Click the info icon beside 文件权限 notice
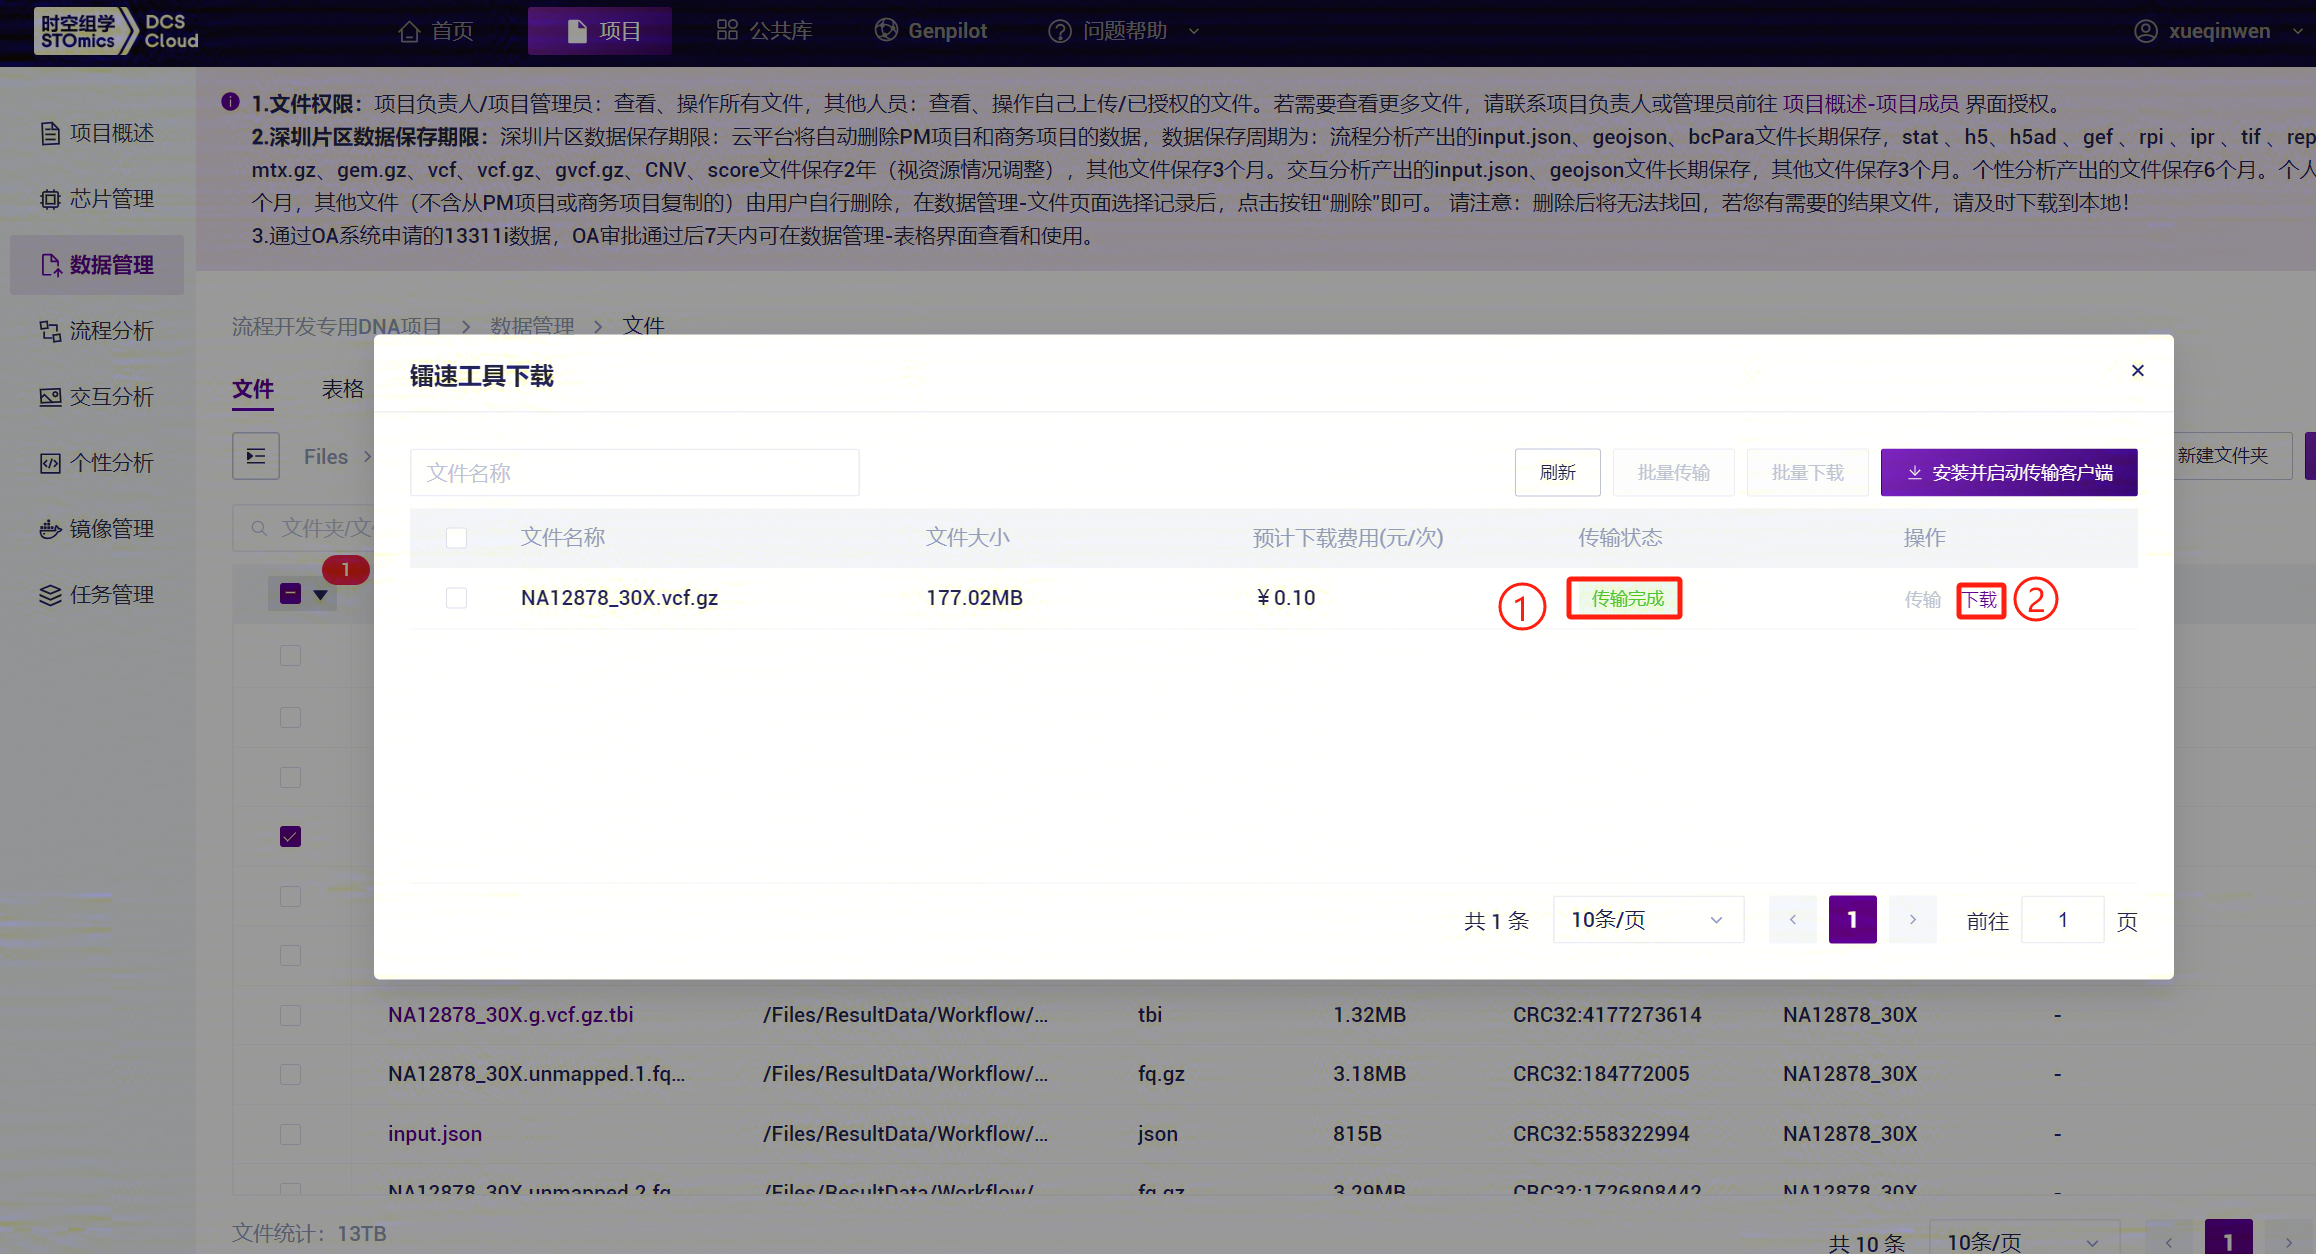 coord(230,102)
